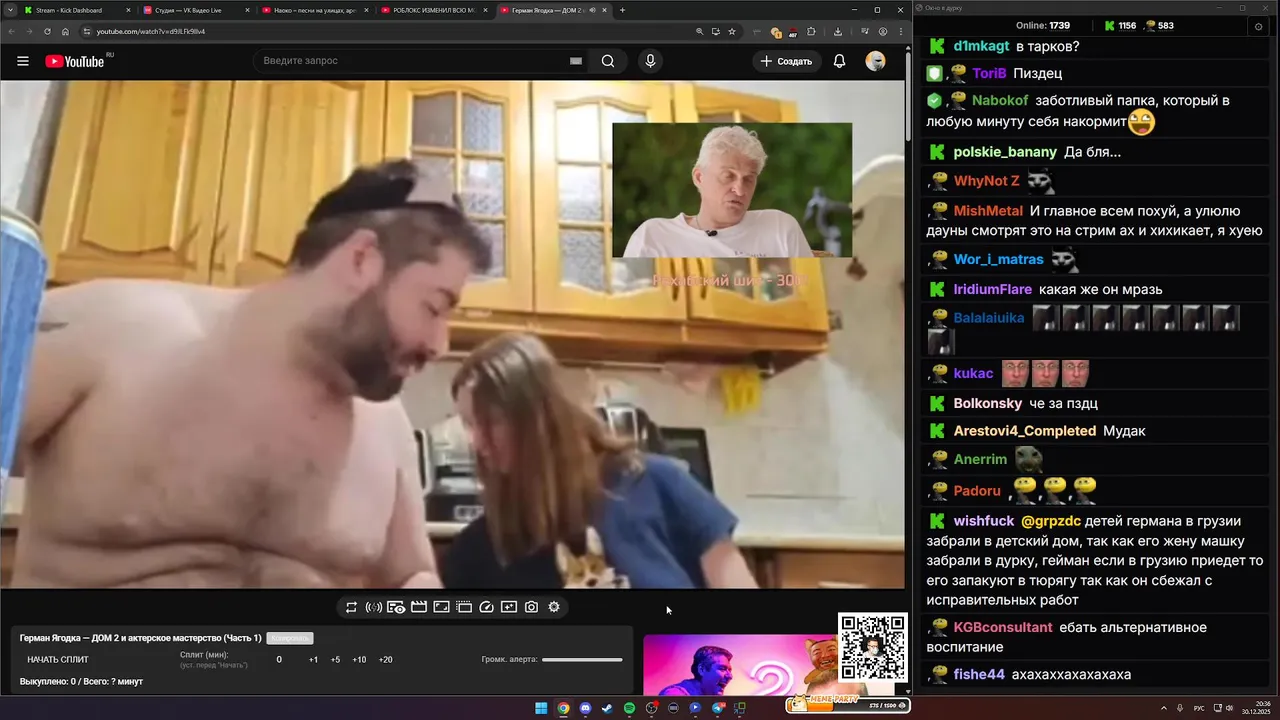
Task: Open the on-screen keyboard icon in search box
Action: [x=576, y=61]
